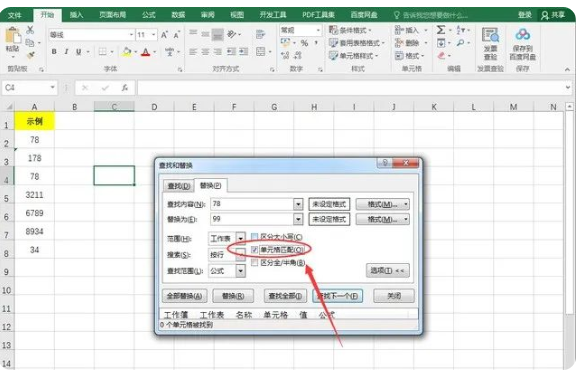This screenshot has width=578, height=371.
Task: Switch to the Data ribbon tab
Action: coord(178,15)
